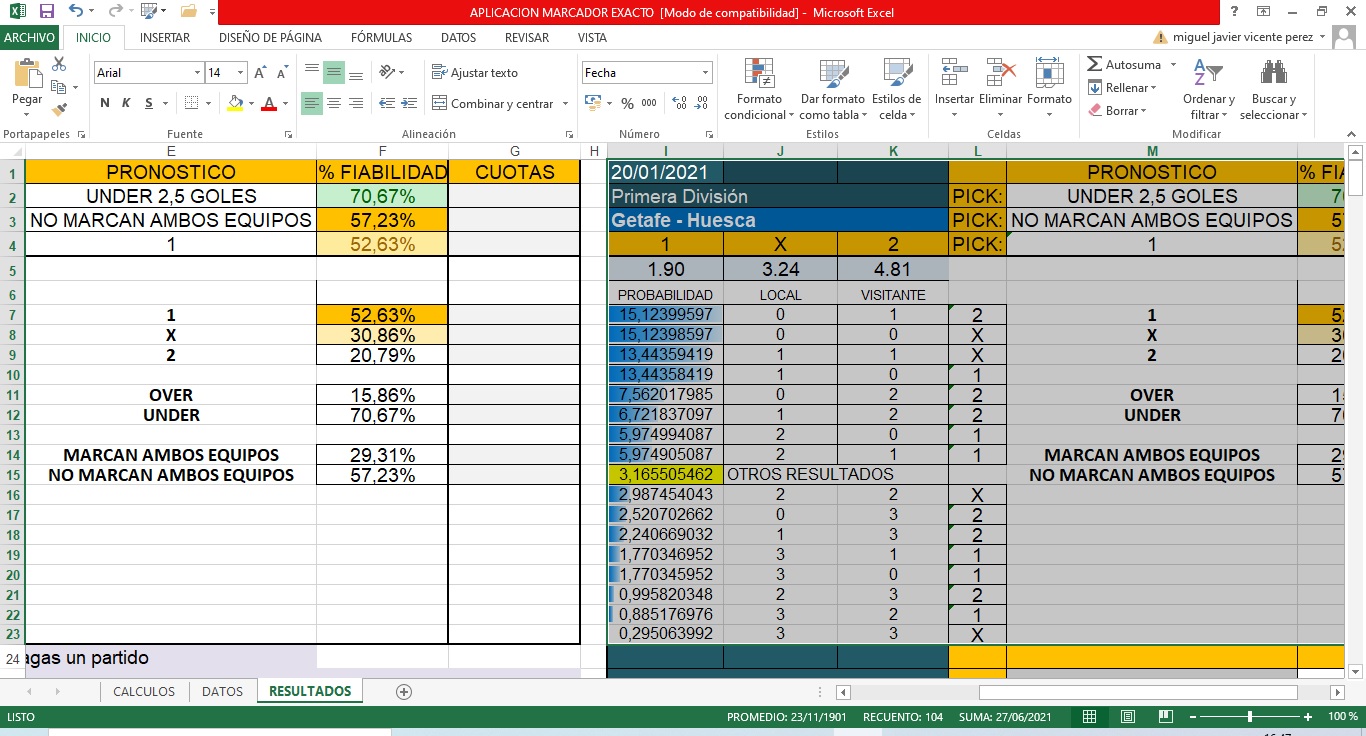Screen dimensions: 1366x736
Task: Open the font size 14 dropdown
Action: click(241, 73)
